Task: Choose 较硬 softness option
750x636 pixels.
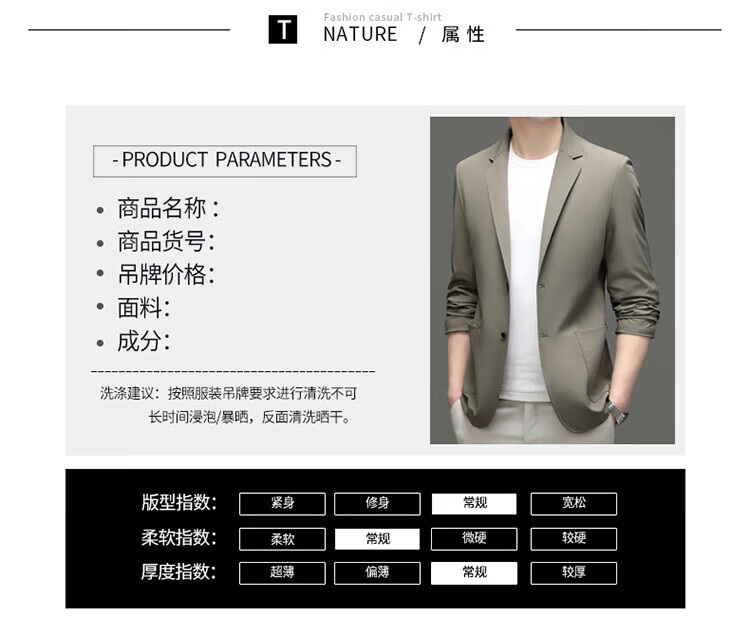Action: pos(574,539)
